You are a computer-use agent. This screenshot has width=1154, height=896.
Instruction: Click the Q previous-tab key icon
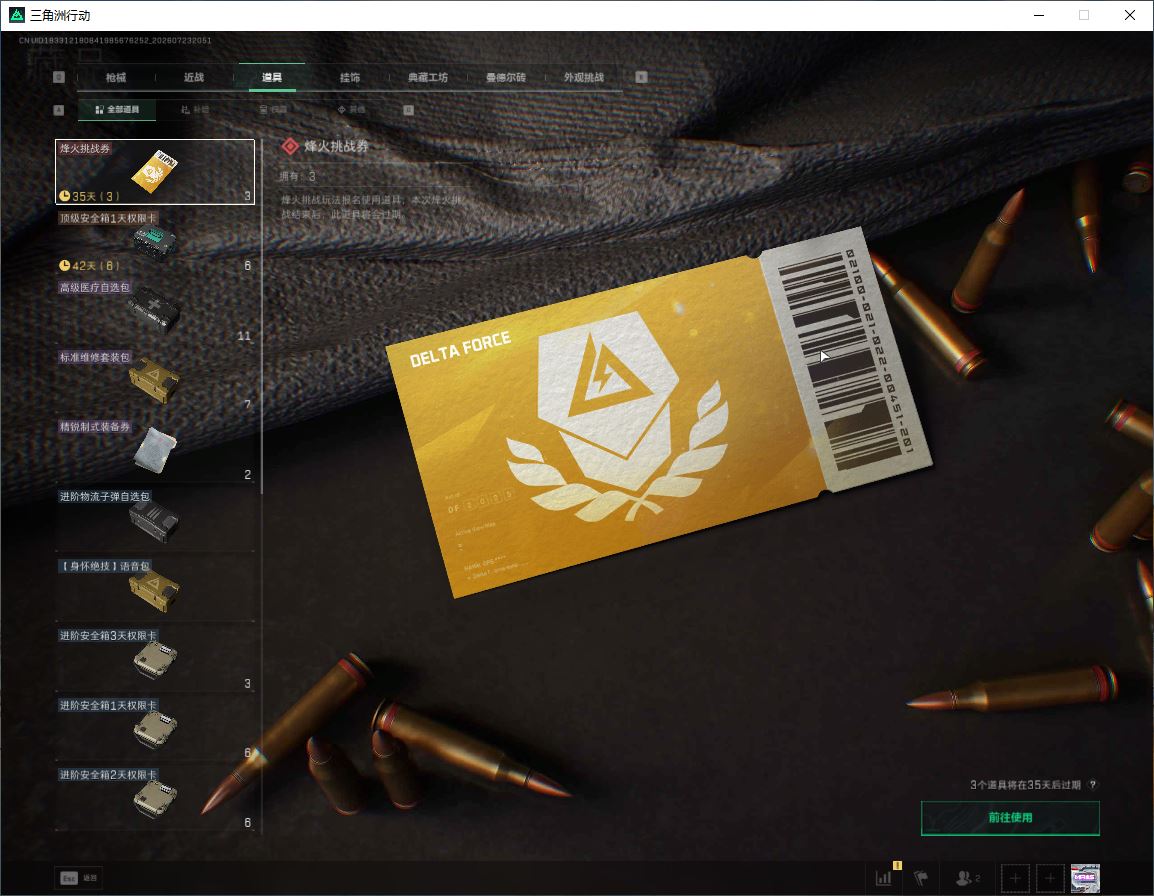59,77
